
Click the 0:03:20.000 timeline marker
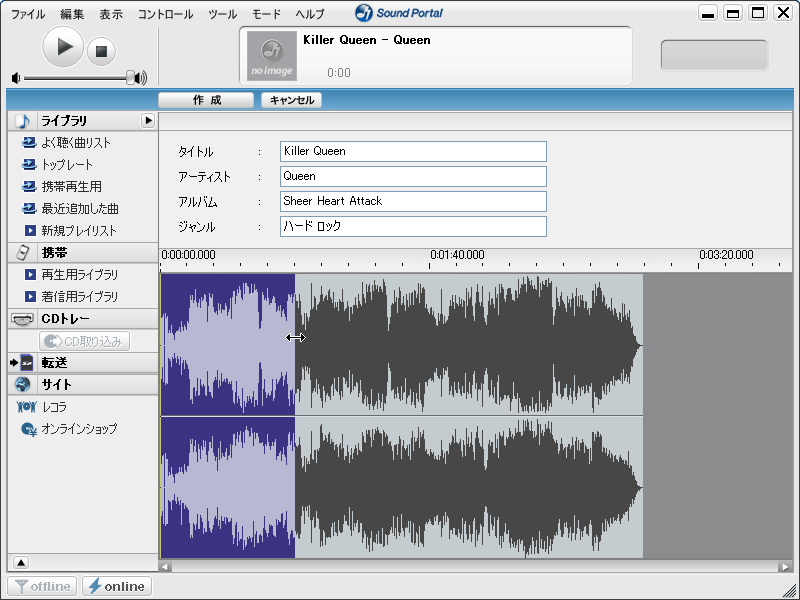(726, 255)
